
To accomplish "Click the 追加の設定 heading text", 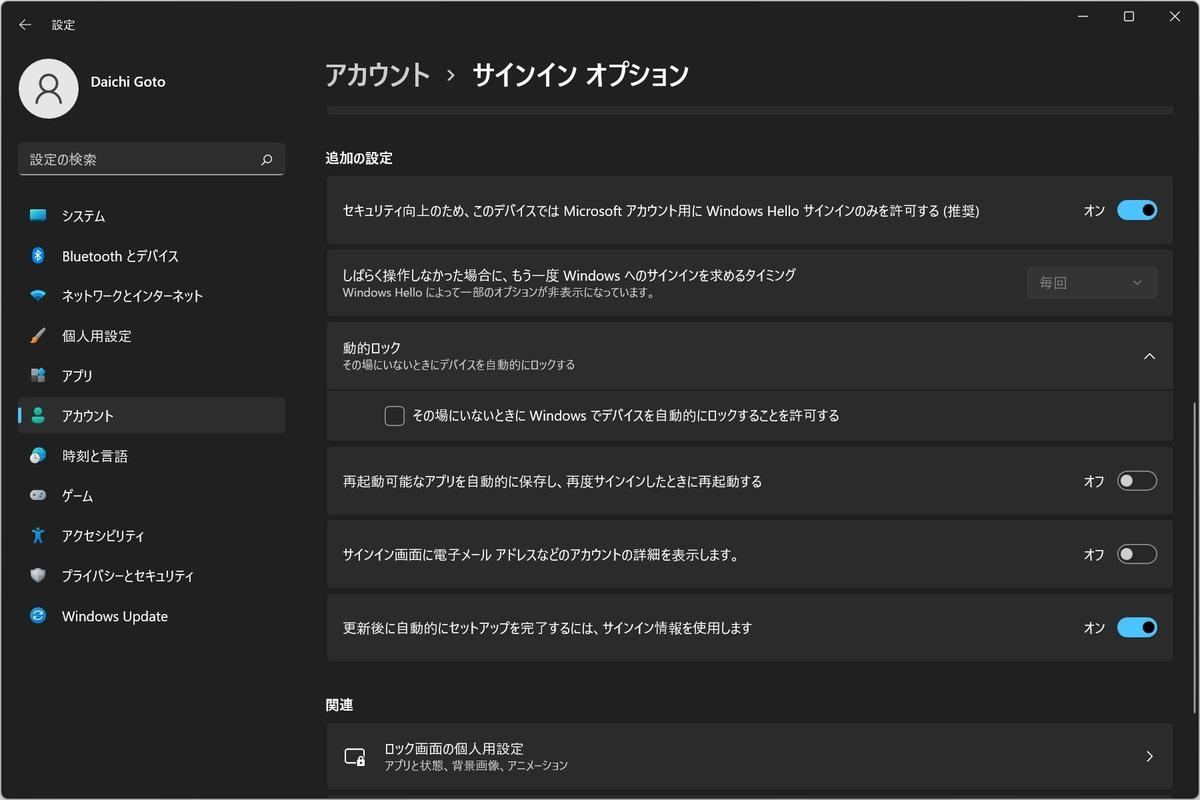I will coord(359,158).
